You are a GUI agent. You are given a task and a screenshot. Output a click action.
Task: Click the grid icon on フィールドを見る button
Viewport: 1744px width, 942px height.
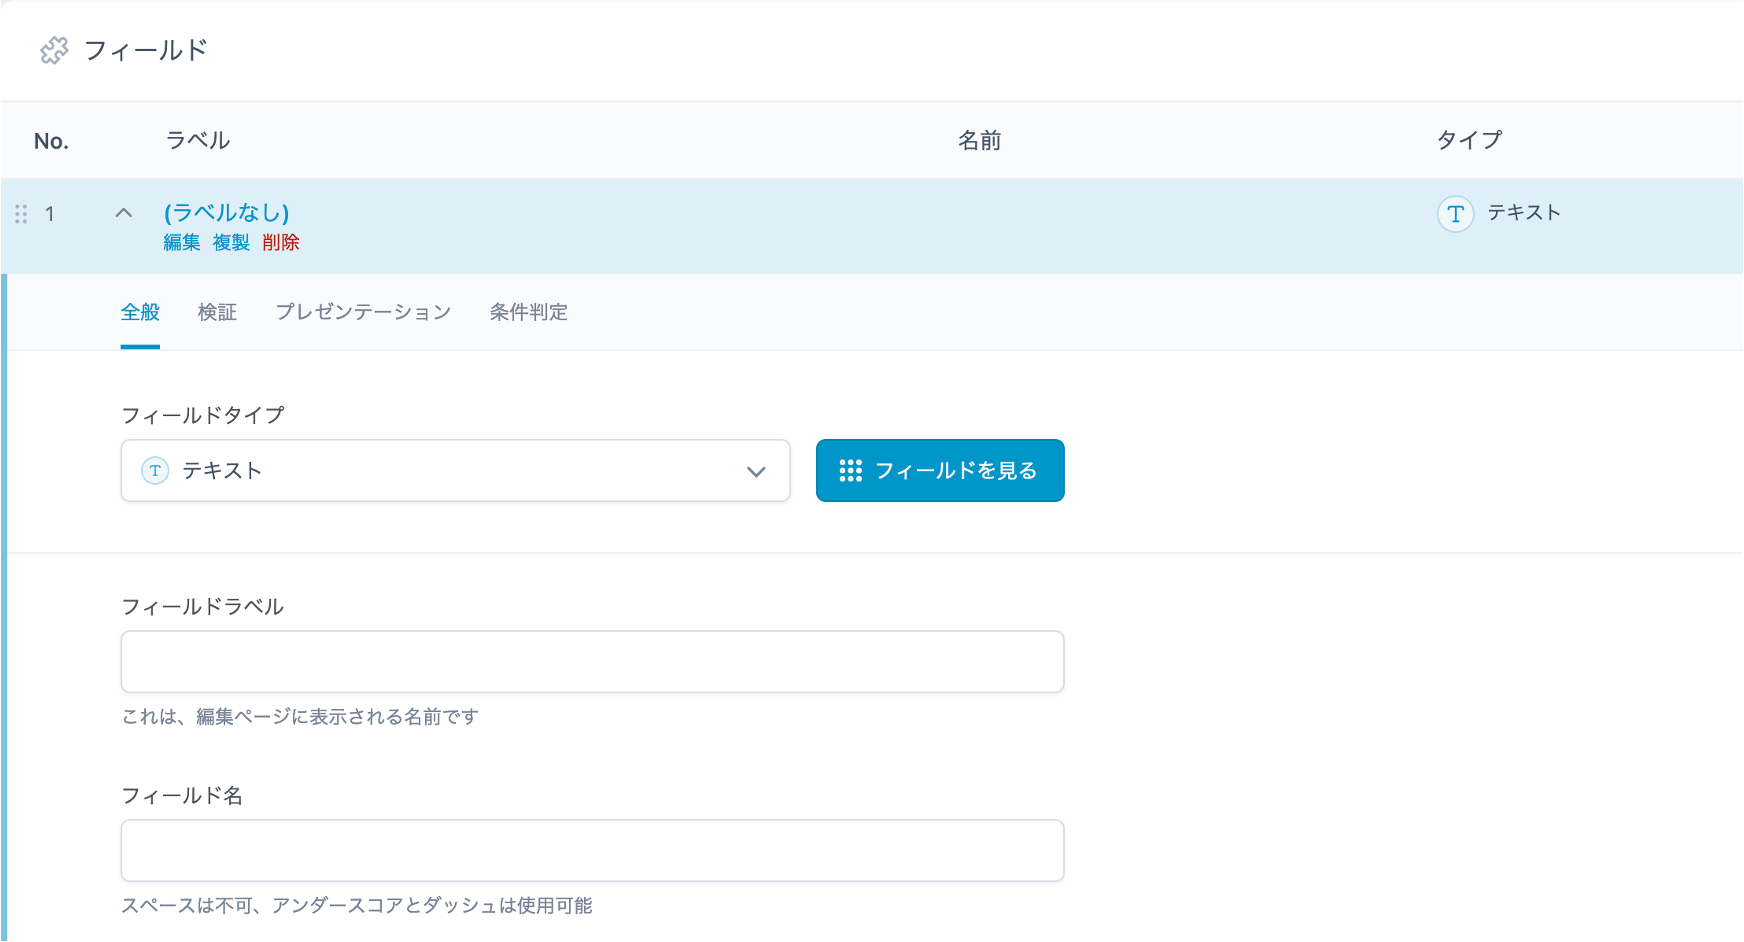click(x=850, y=471)
